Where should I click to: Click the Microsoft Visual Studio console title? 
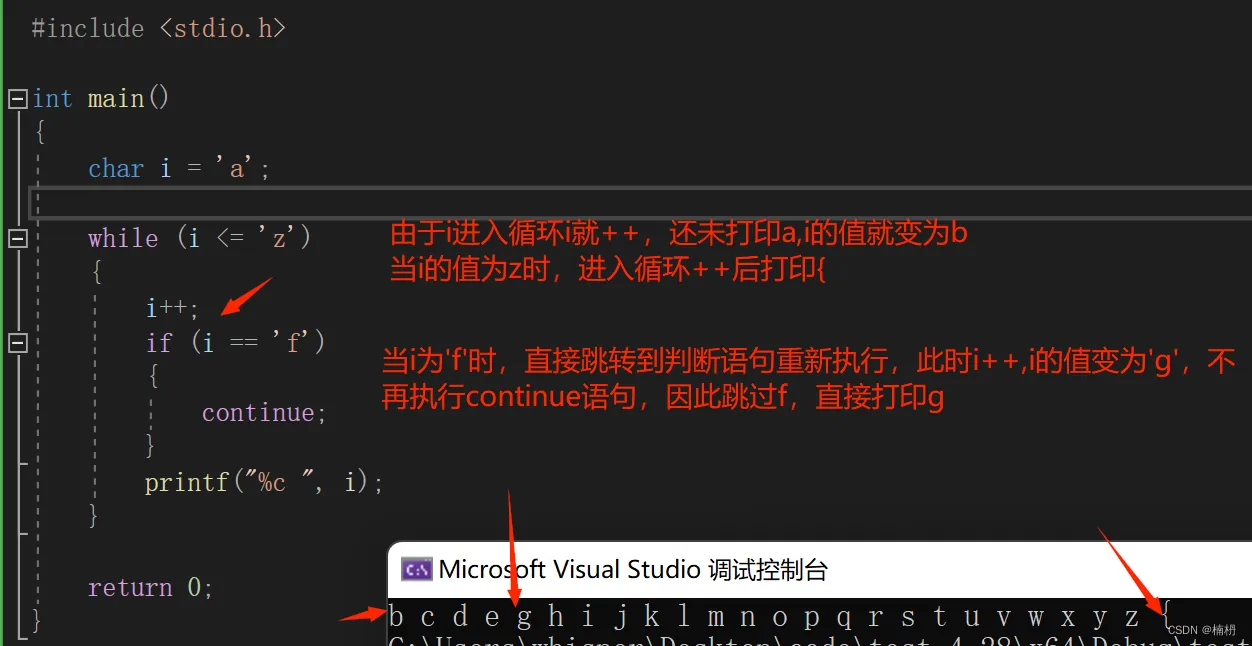[x=633, y=570]
